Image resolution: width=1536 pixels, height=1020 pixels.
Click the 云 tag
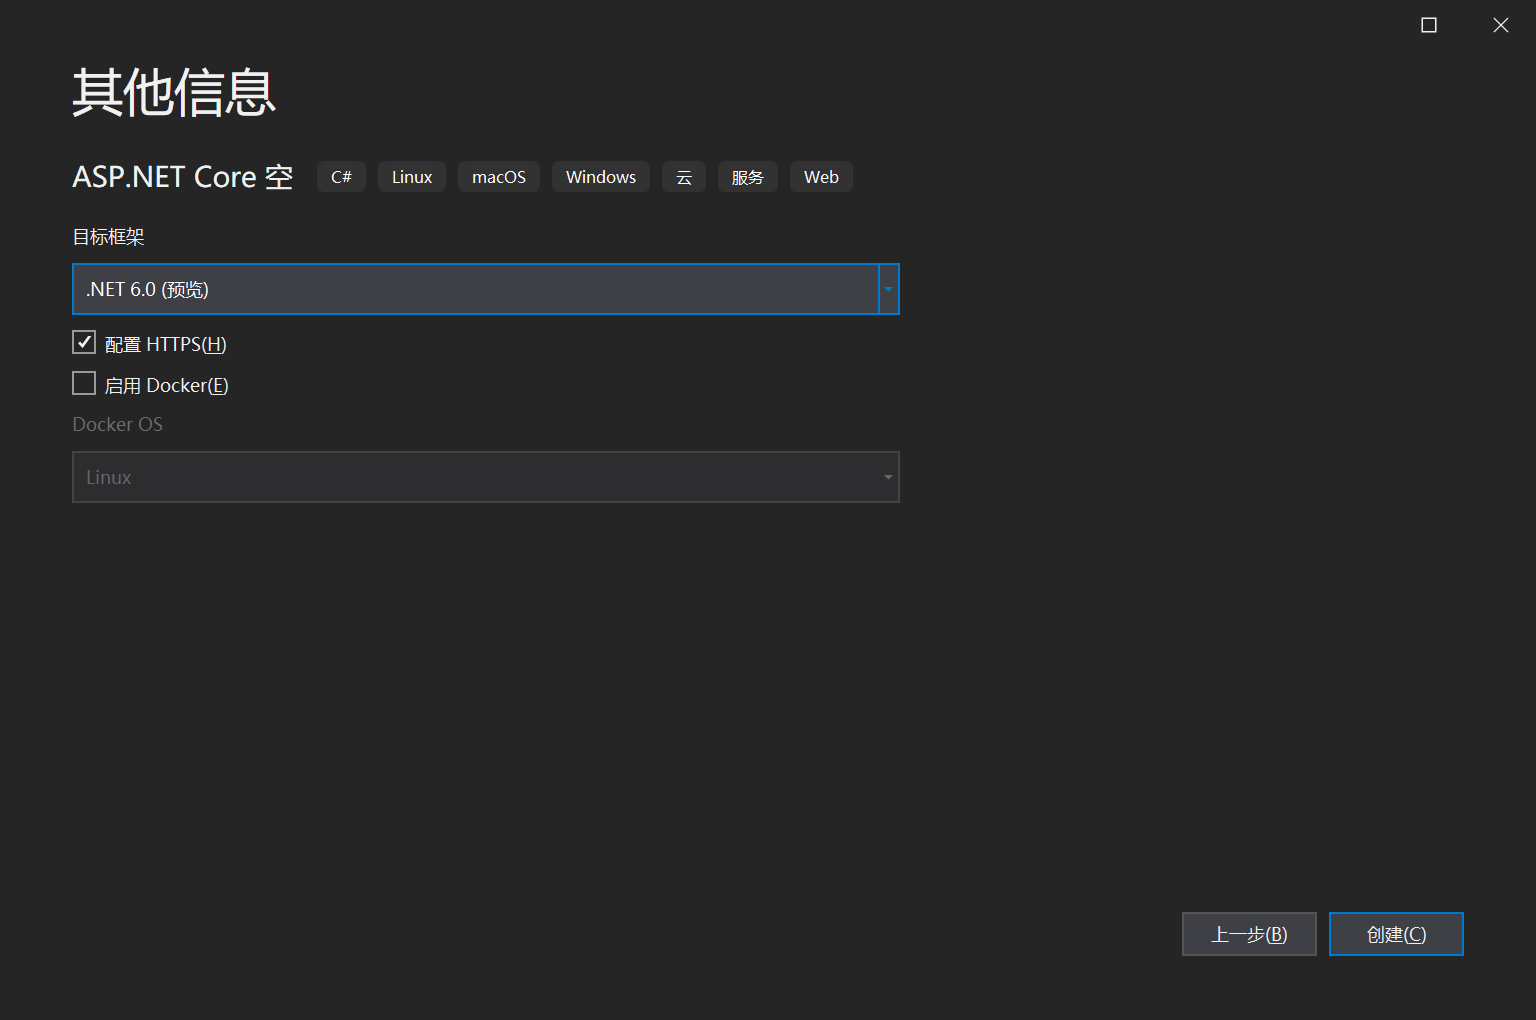click(x=684, y=177)
